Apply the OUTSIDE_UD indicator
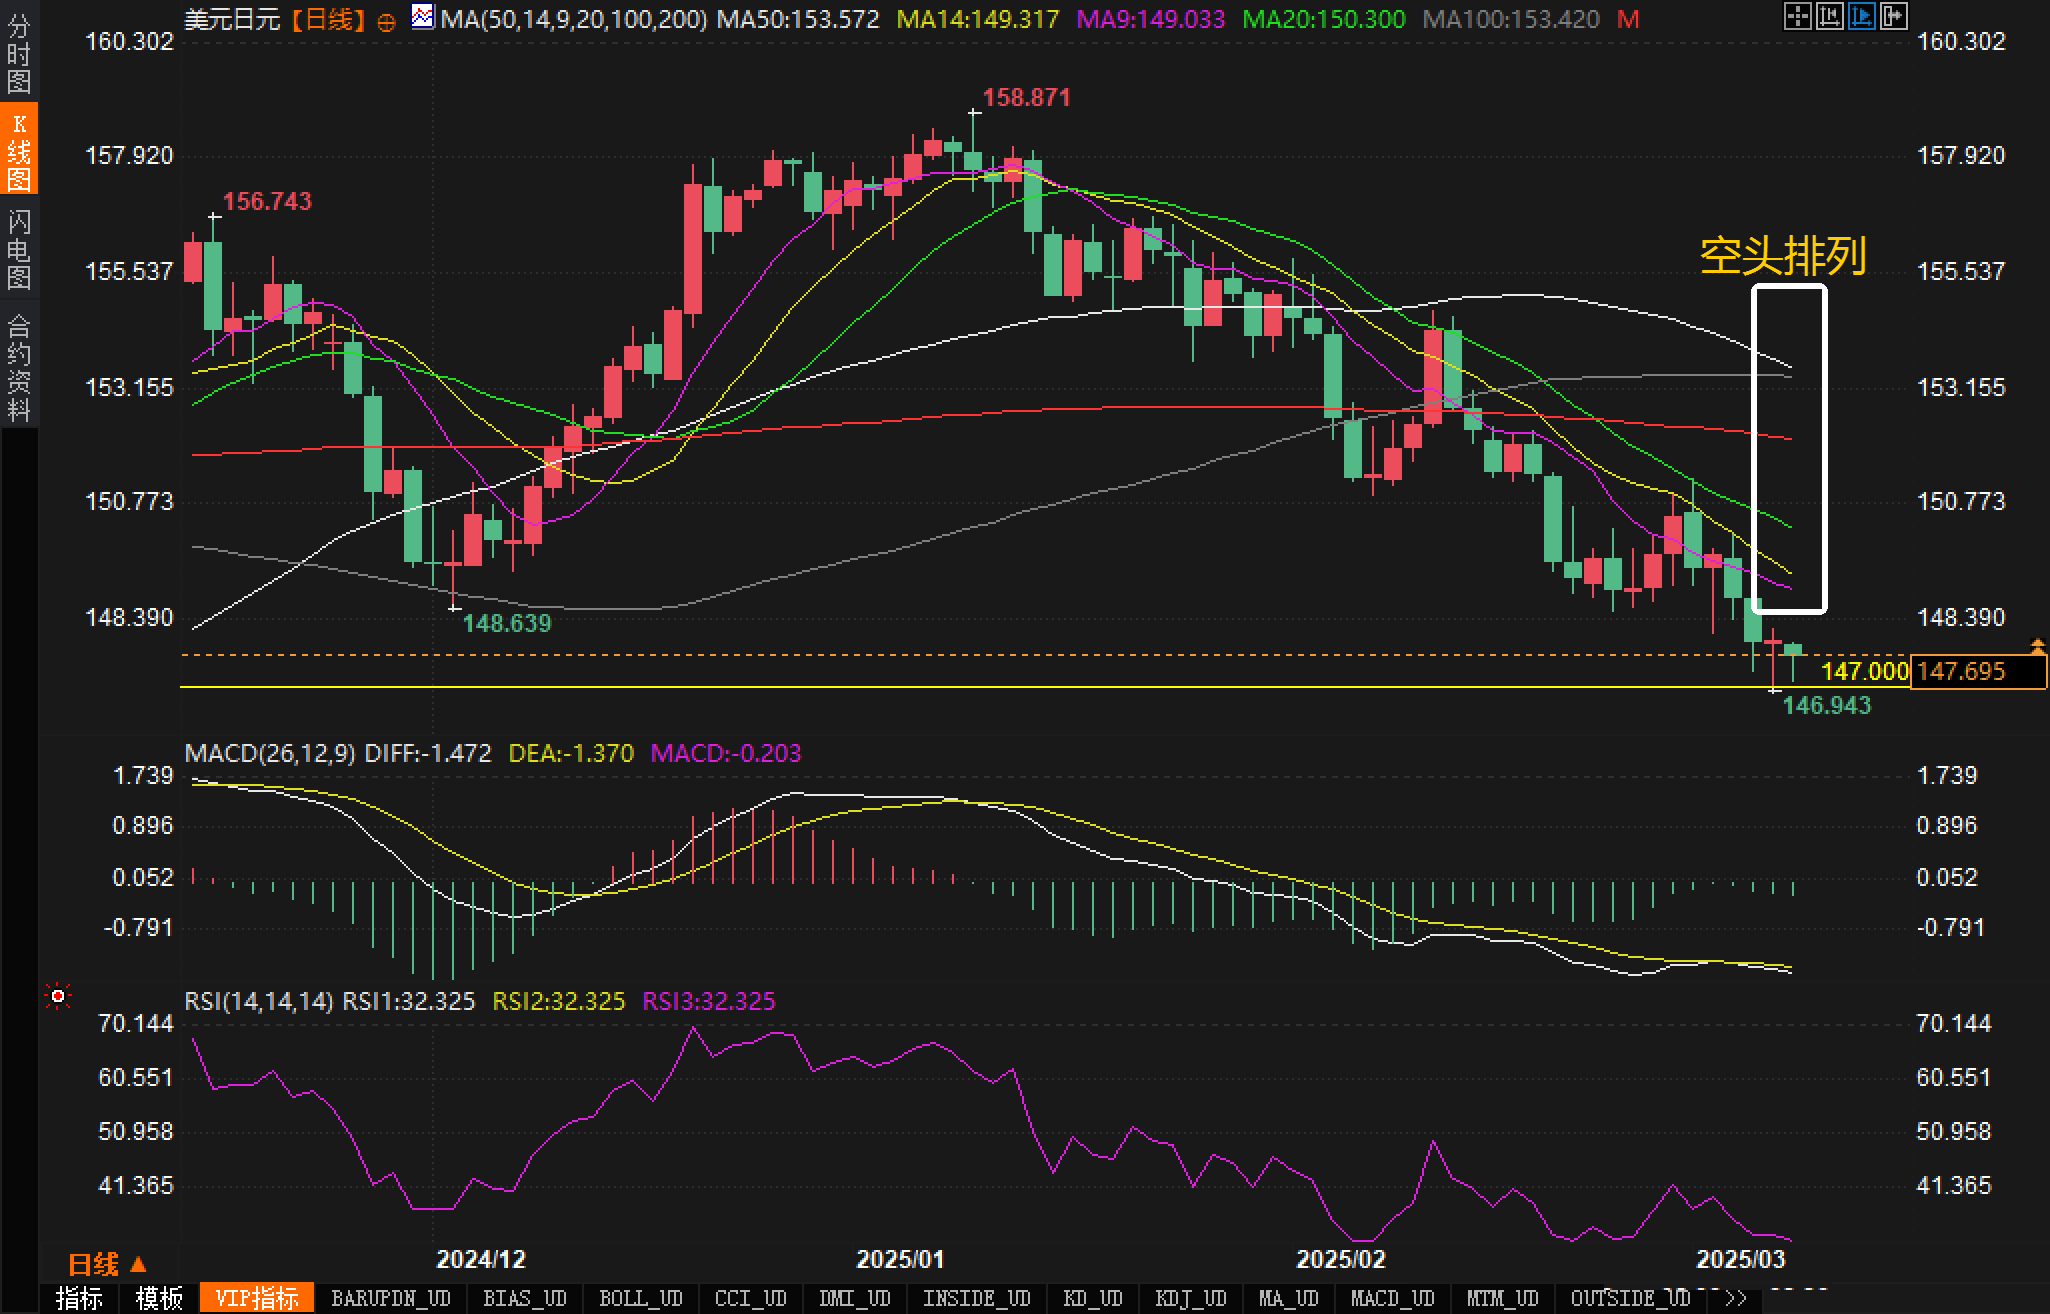 [x=1631, y=1298]
